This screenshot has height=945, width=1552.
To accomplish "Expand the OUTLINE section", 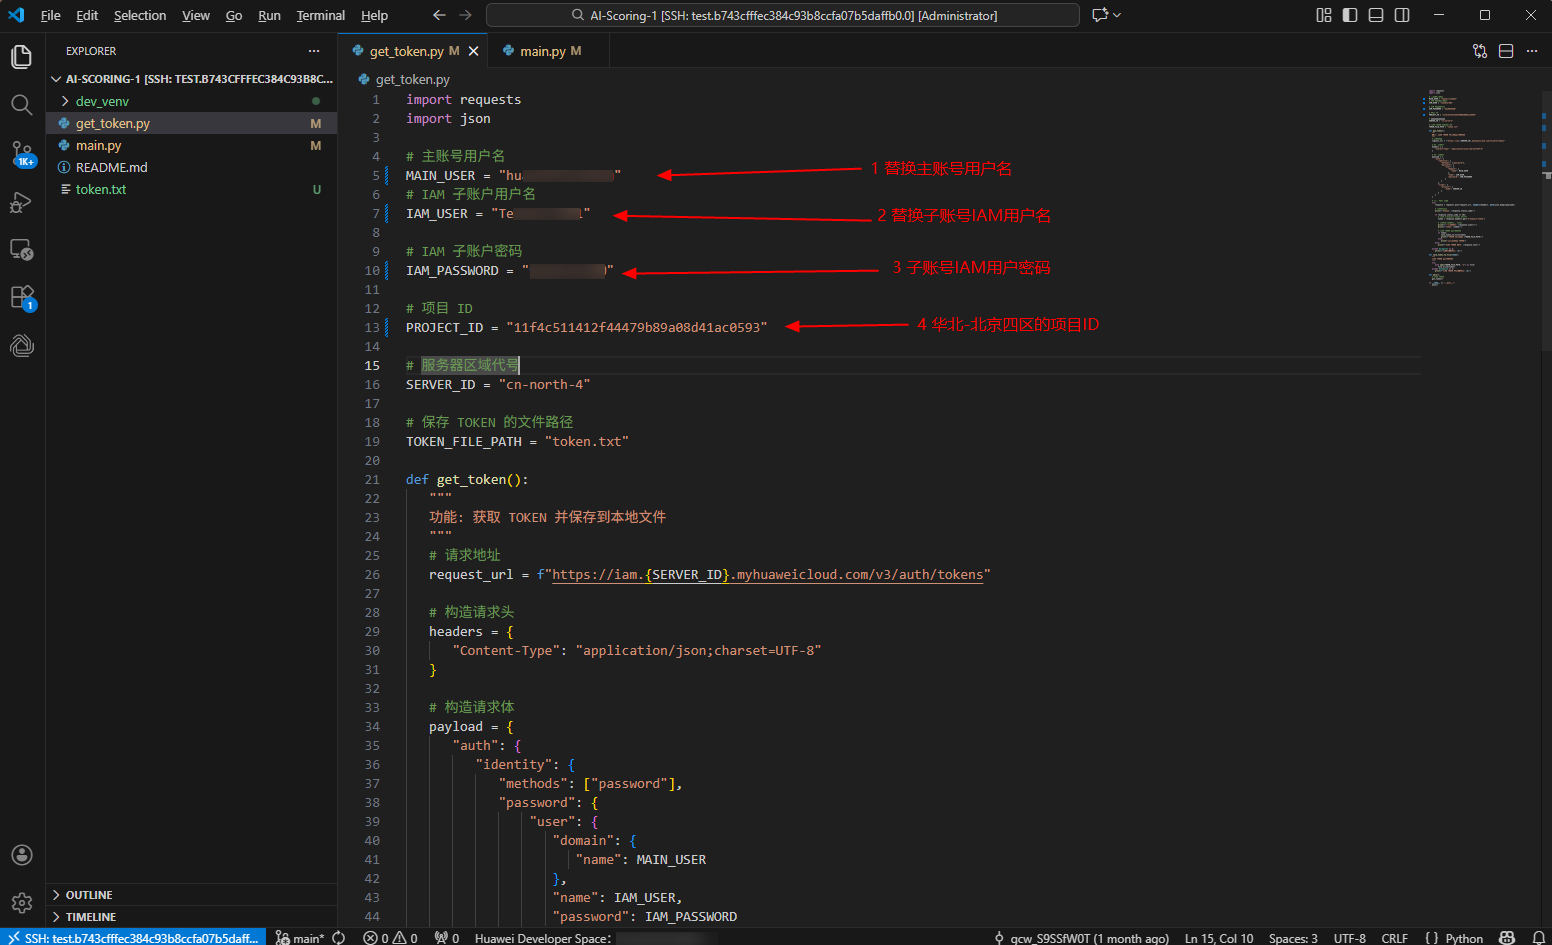I will [192, 895].
